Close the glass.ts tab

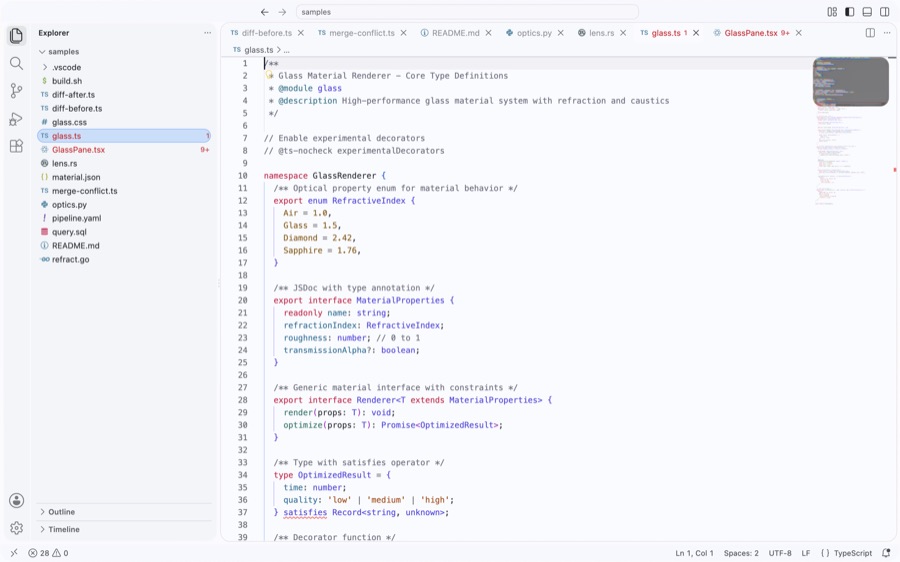point(696,33)
